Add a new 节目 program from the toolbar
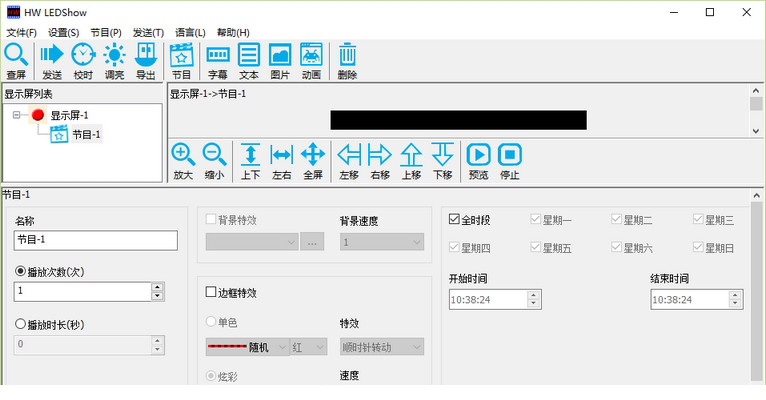766x400 pixels. tap(182, 61)
